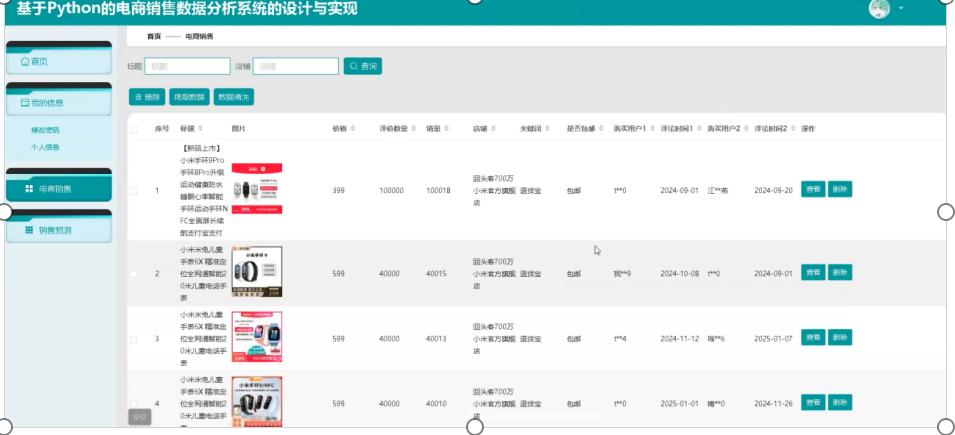Sort by 购买用户1 using its sort arrows
The image size is (955, 435).
[x=653, y=129]
